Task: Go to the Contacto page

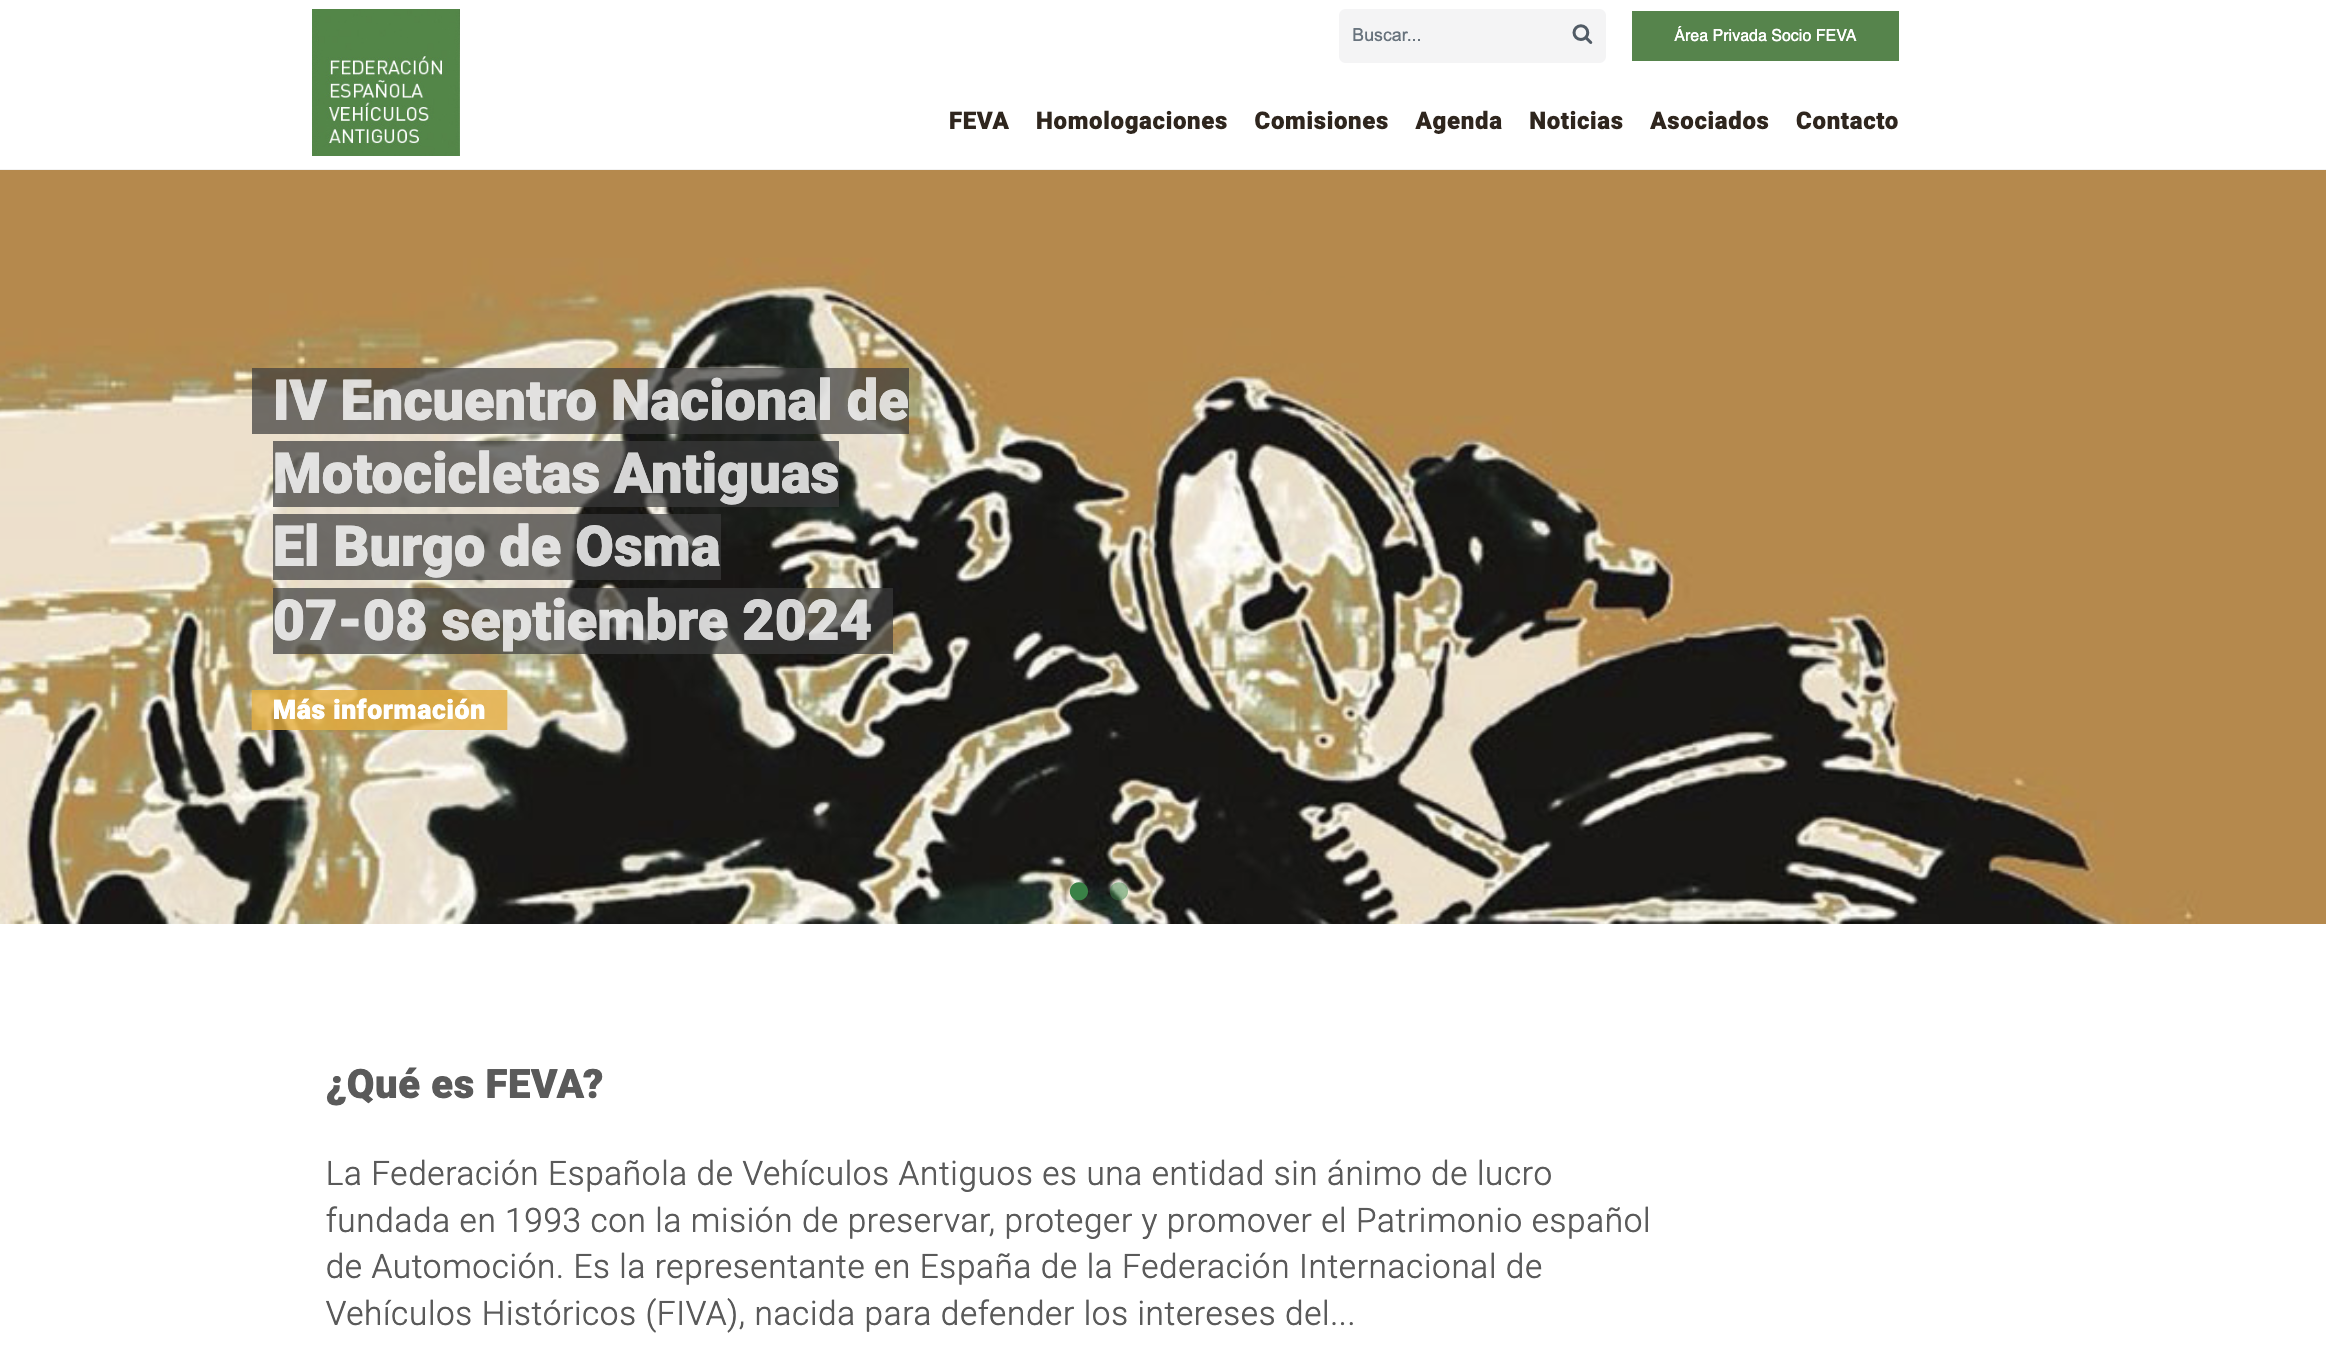Action: pyautogui.click(x=1846, y=121)
